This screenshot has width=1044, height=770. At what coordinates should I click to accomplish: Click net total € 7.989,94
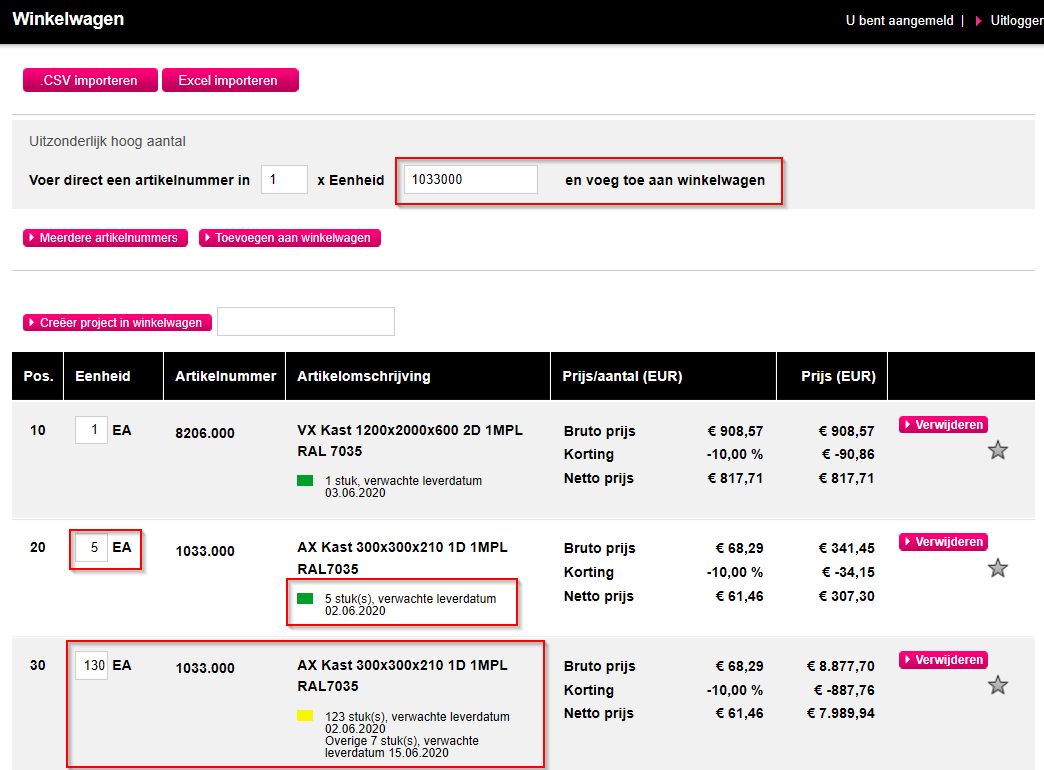tap(841, 713)
